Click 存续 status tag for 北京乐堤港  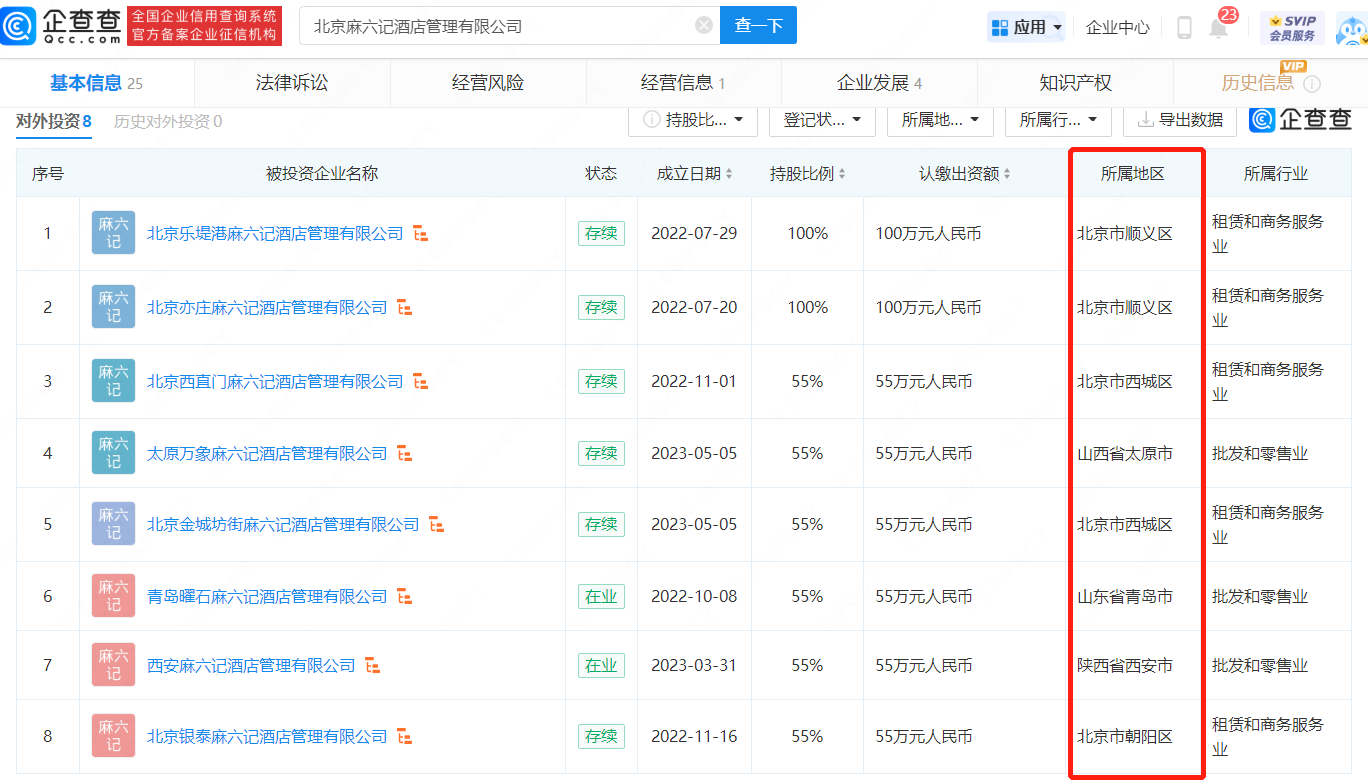[x=601, y=234]
